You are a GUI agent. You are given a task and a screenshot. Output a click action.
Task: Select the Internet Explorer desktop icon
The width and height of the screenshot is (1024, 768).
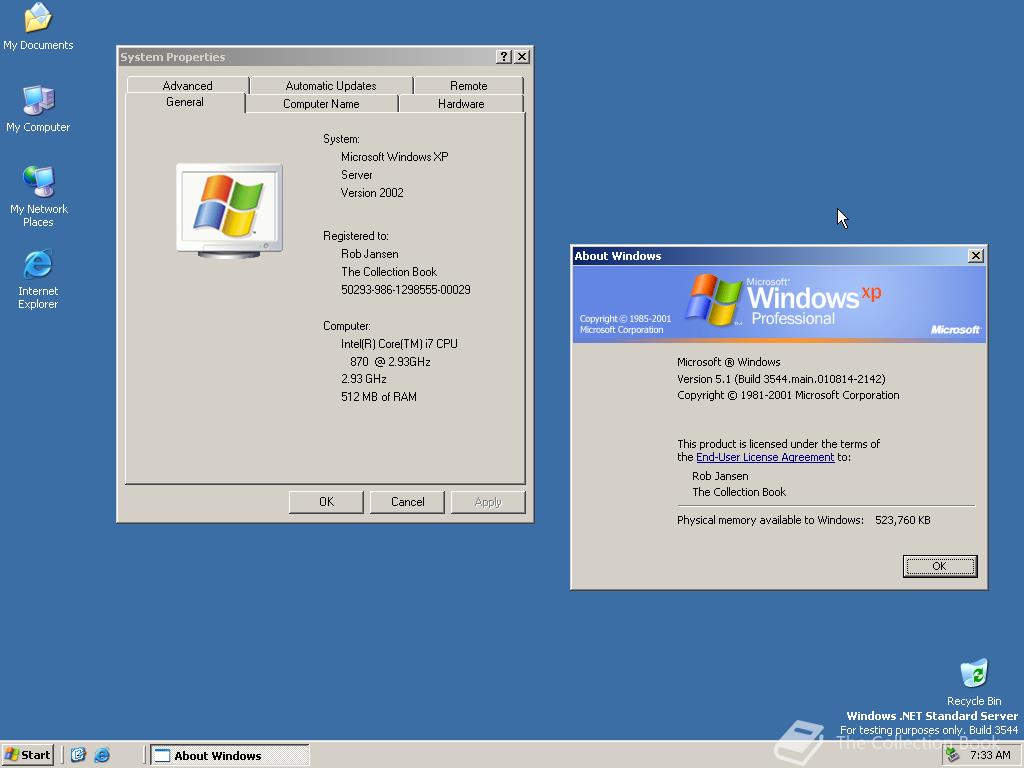[38, 279]
